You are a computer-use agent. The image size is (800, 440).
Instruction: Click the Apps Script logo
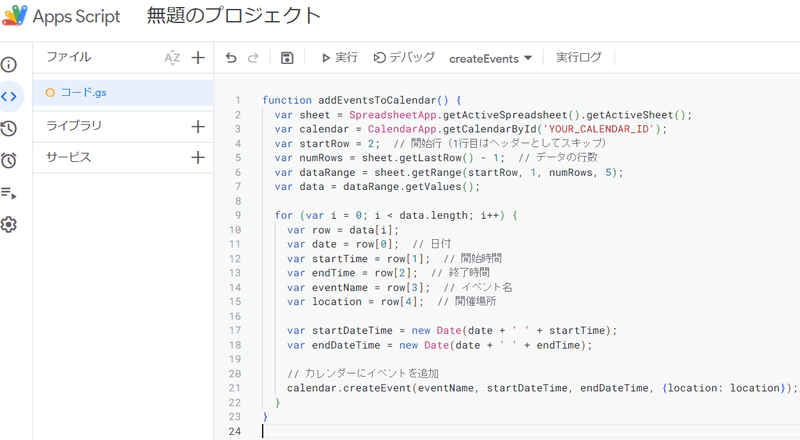pyautogui.click(x=14, y=15)
